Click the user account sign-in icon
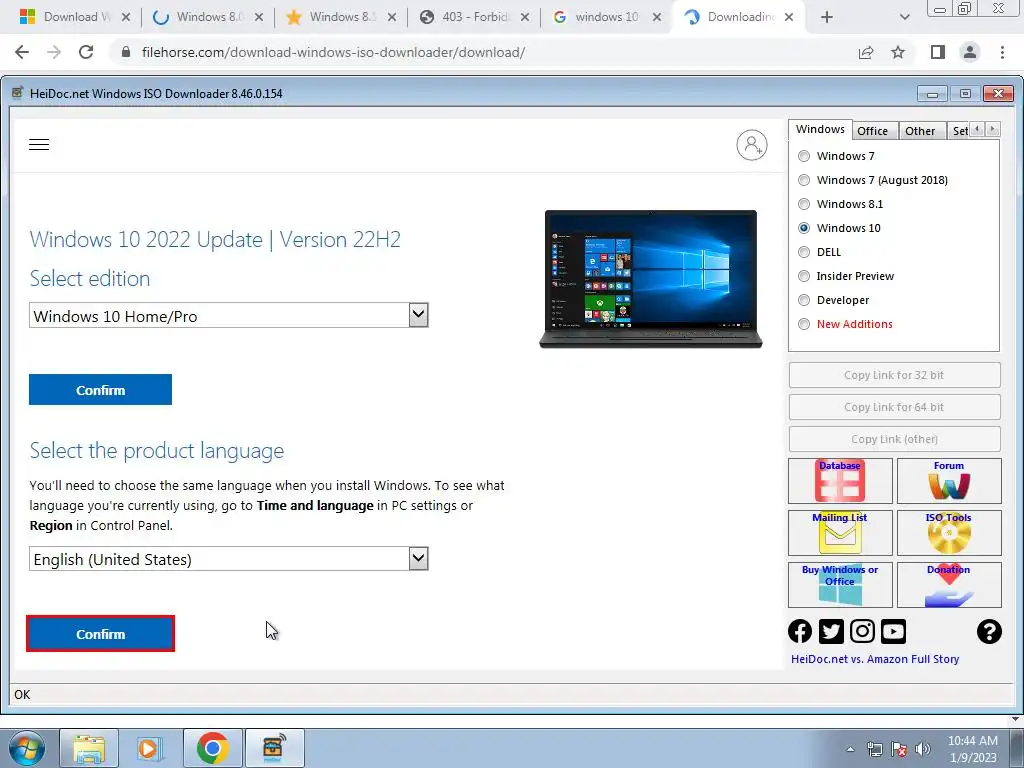 click(x=752, y=145)
